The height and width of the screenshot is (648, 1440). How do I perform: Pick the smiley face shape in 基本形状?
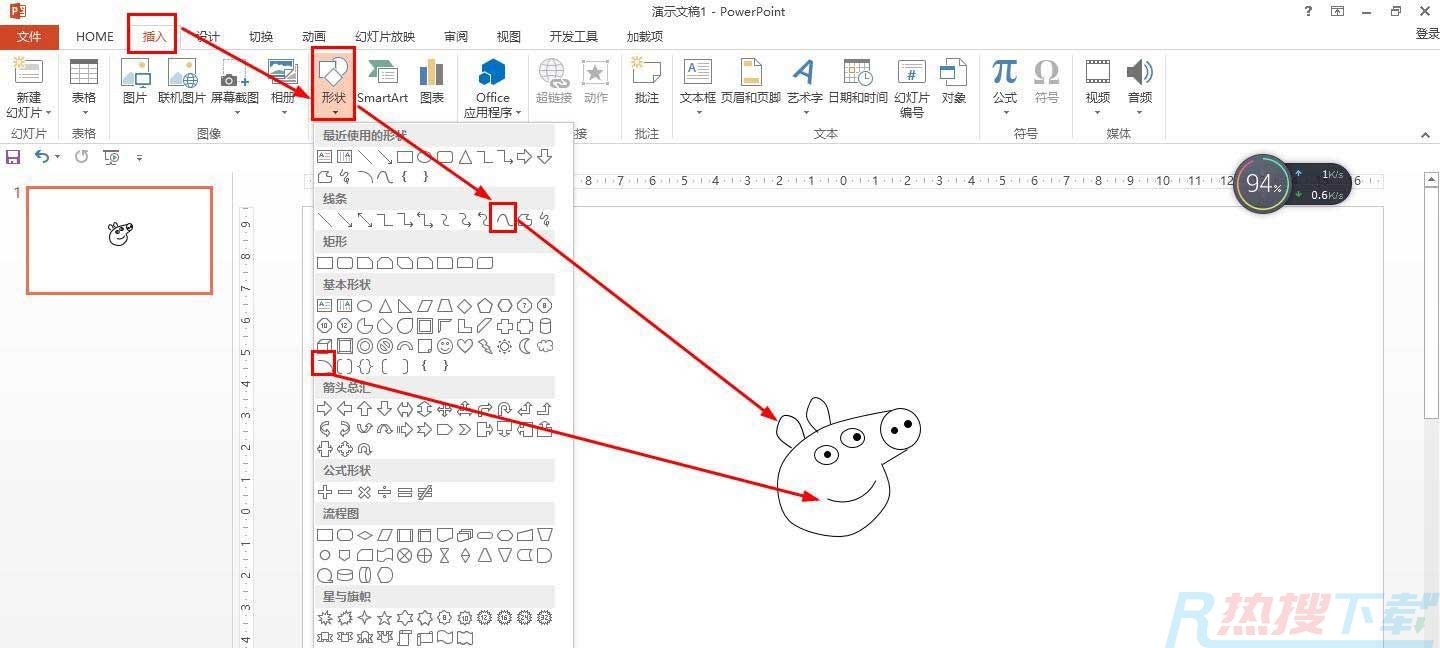(x=445, y=346)
